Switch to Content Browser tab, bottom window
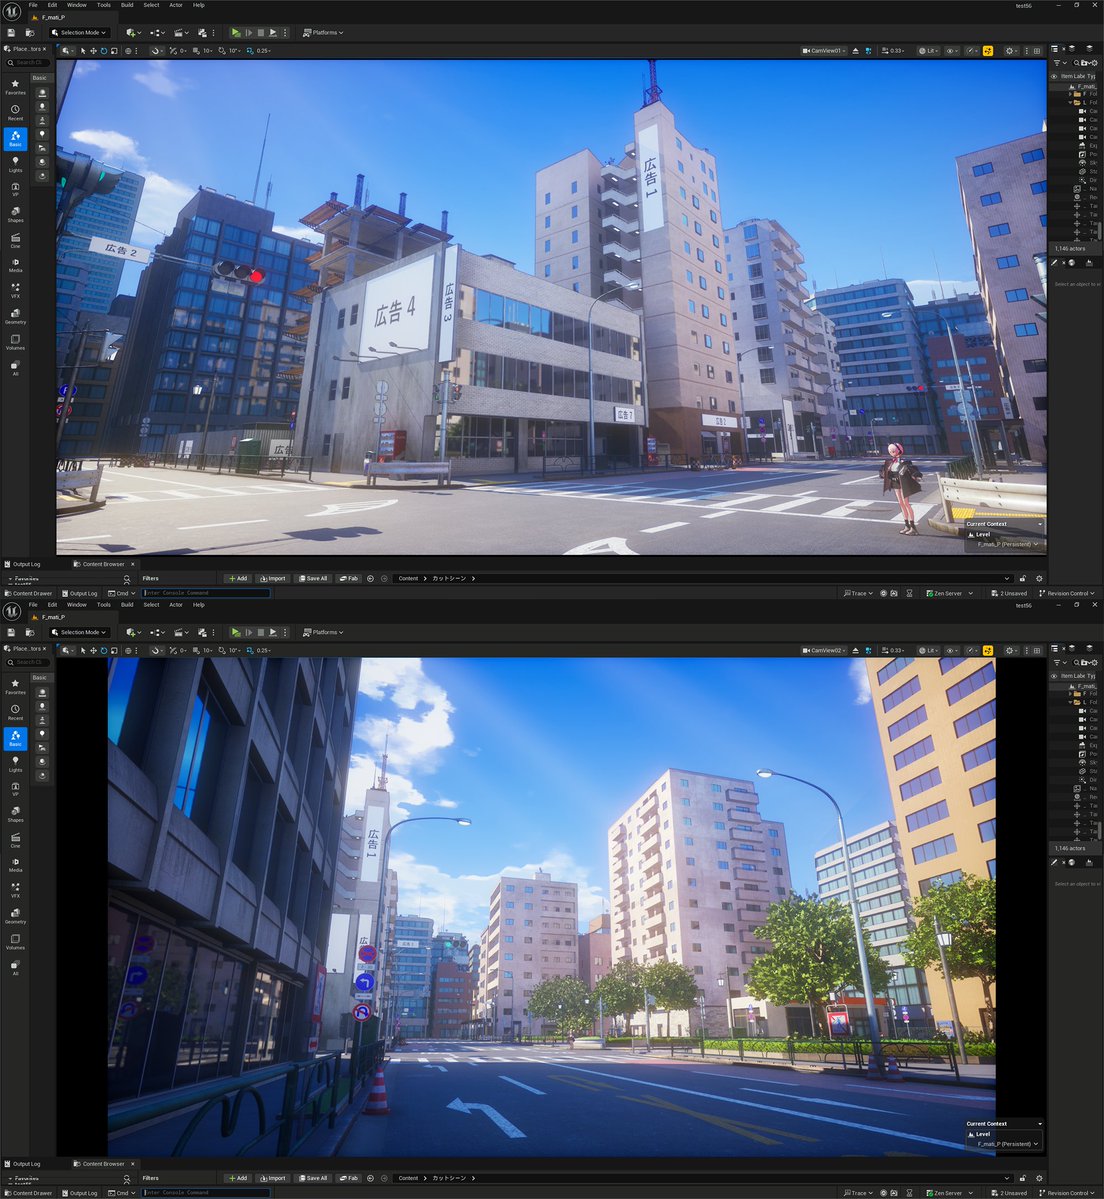This screenshot has width=1104, height=1199. click(x=103, y=1164)
